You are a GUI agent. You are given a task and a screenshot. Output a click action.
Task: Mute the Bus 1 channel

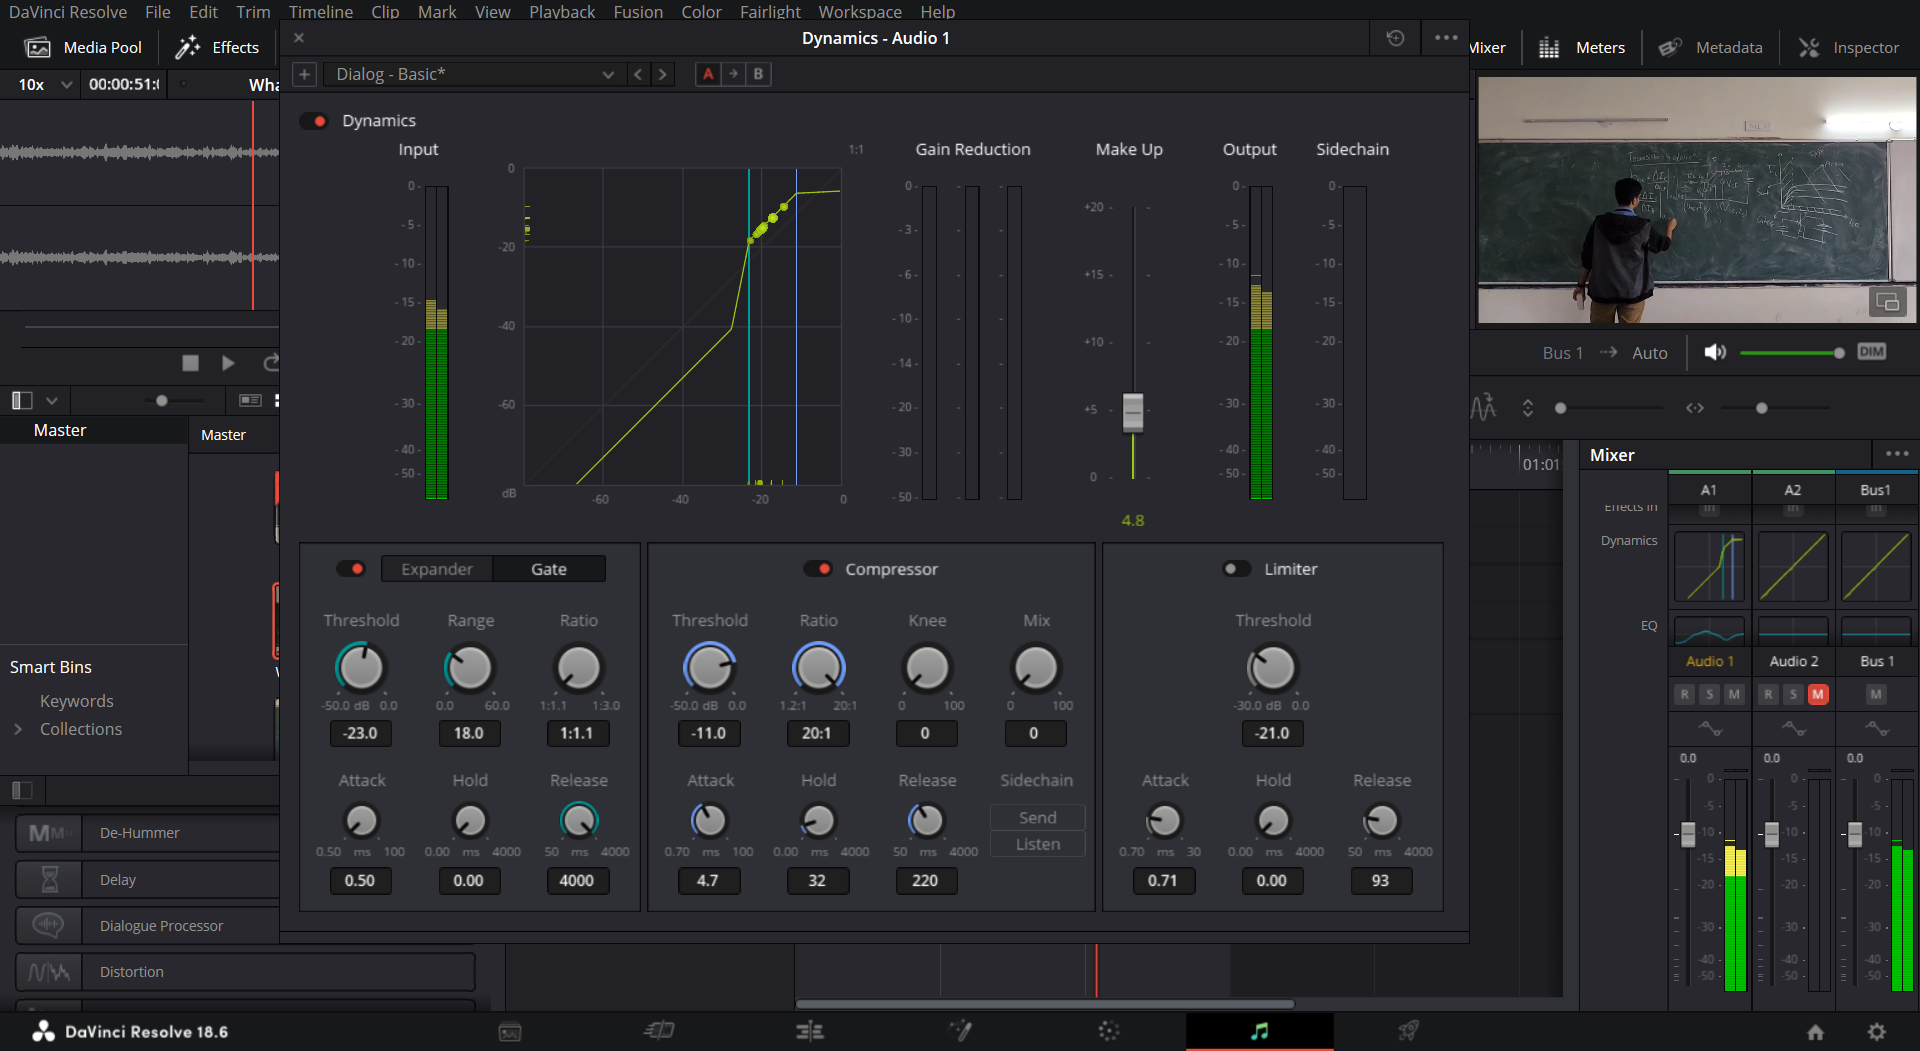1876,694
